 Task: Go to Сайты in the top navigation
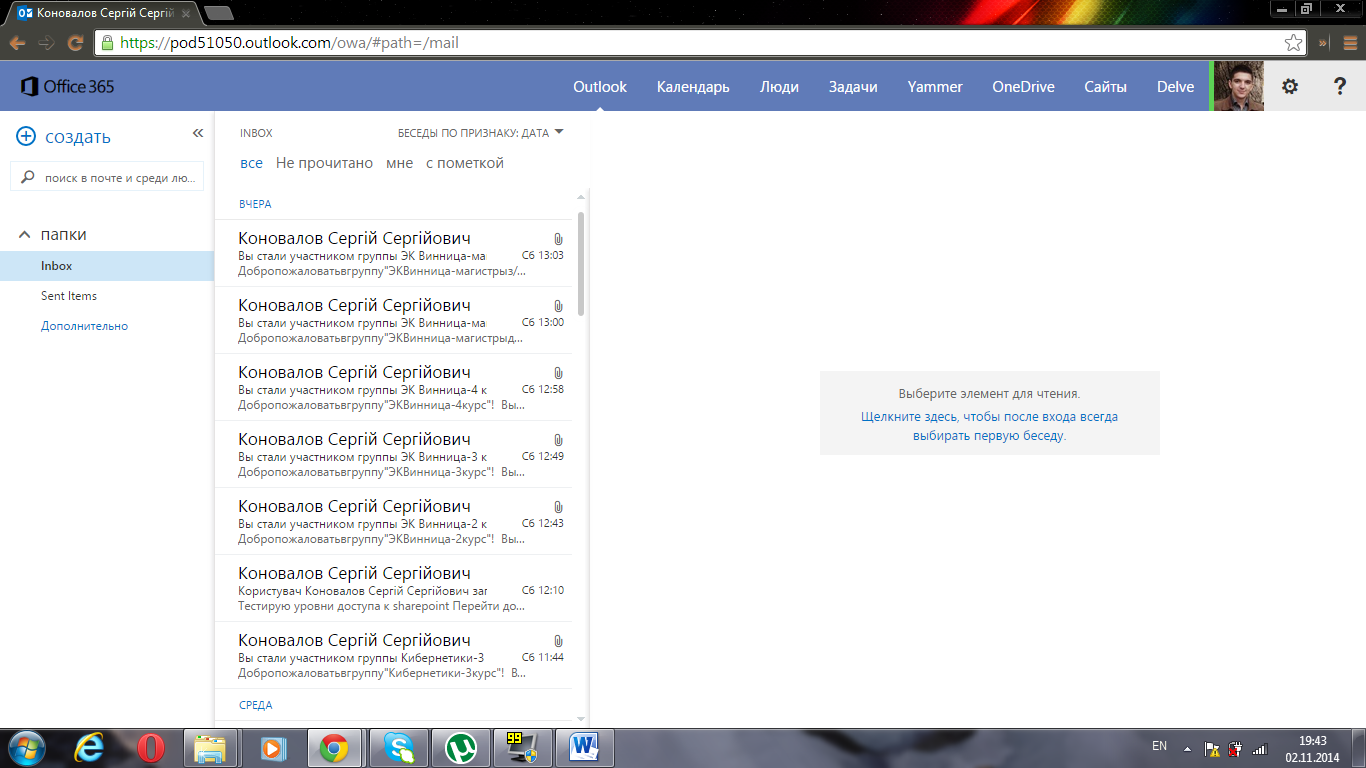point(1106,87)
